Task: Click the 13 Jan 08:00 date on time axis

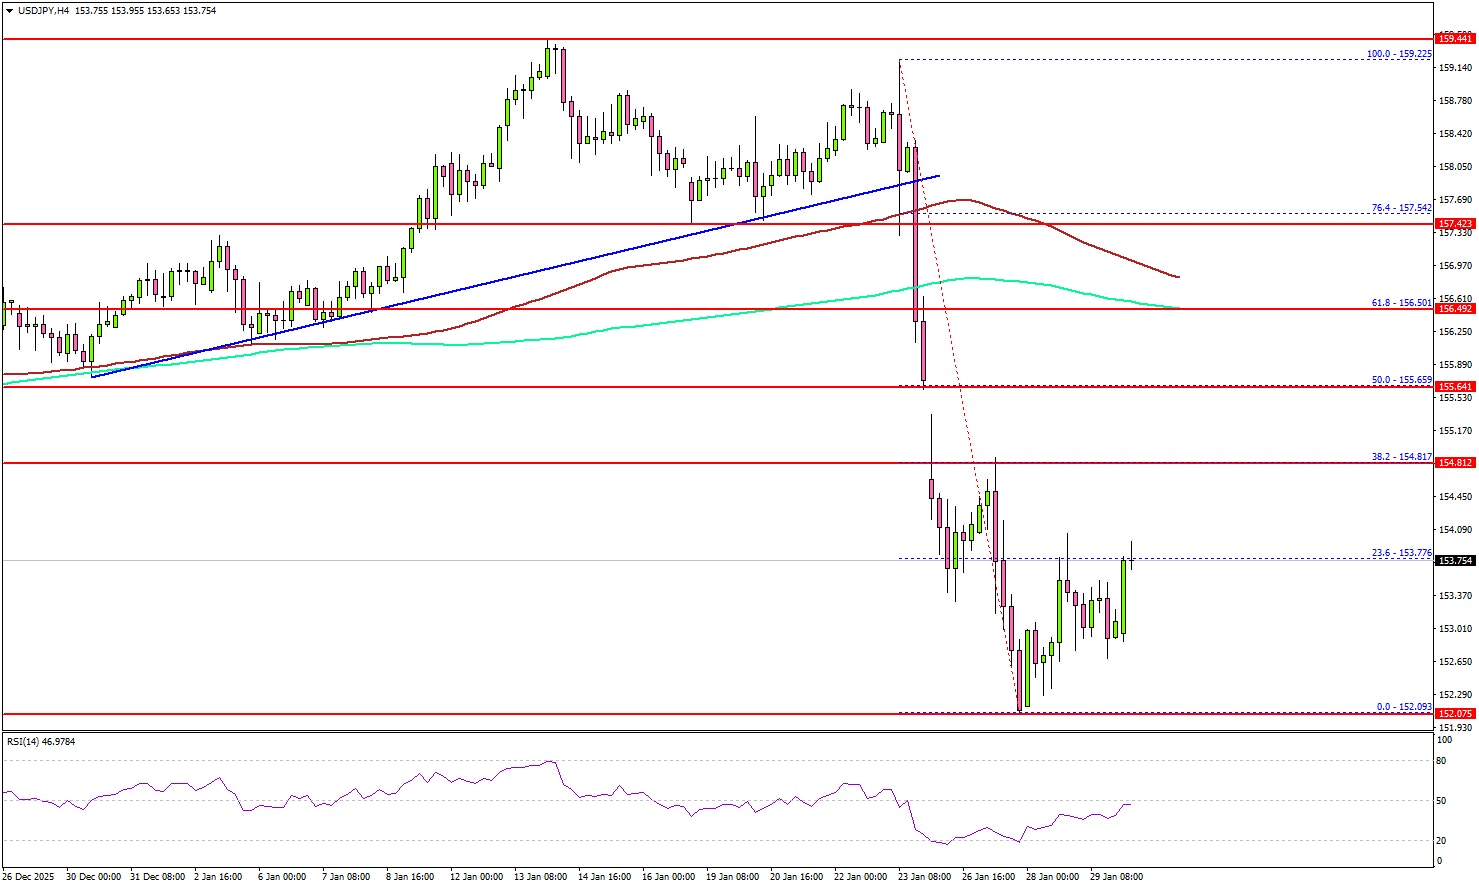Action: [x=540, y=877]
